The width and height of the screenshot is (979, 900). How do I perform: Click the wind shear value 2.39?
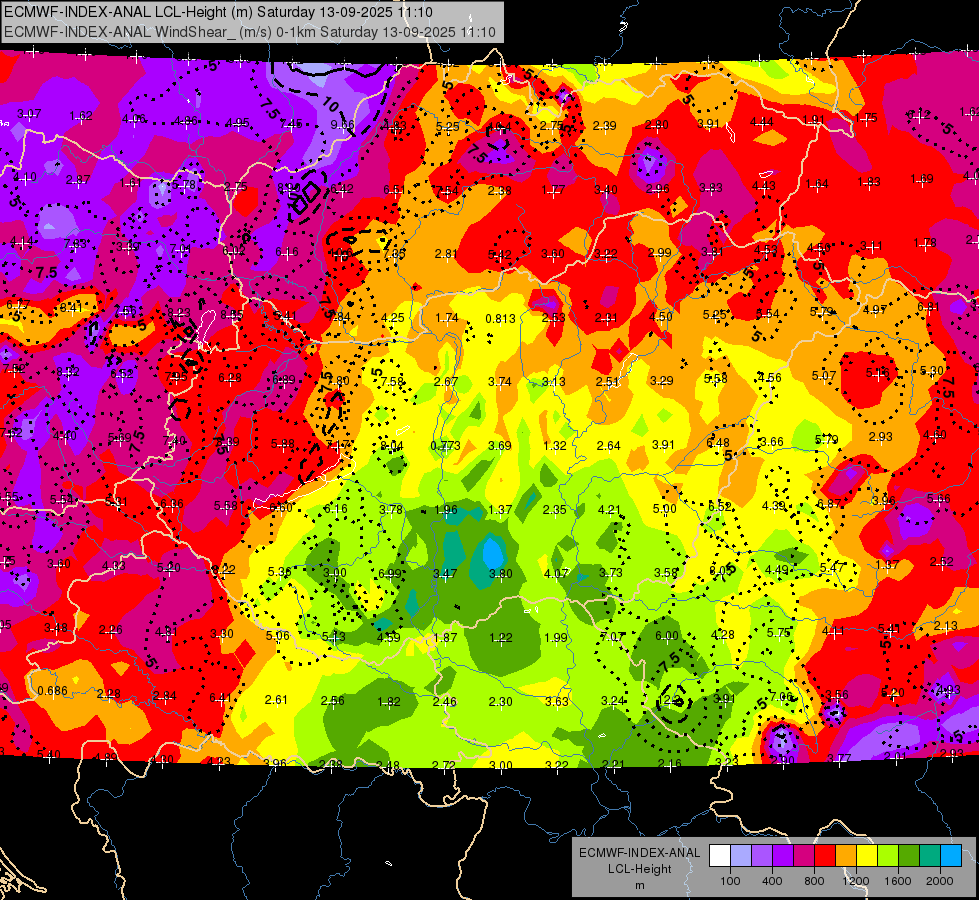click(604, 126)
